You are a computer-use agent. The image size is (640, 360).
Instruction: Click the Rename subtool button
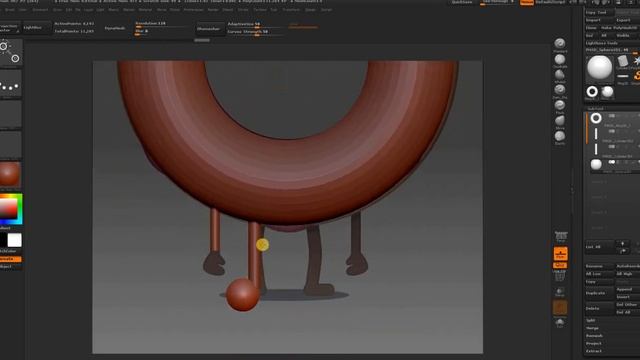600,266
